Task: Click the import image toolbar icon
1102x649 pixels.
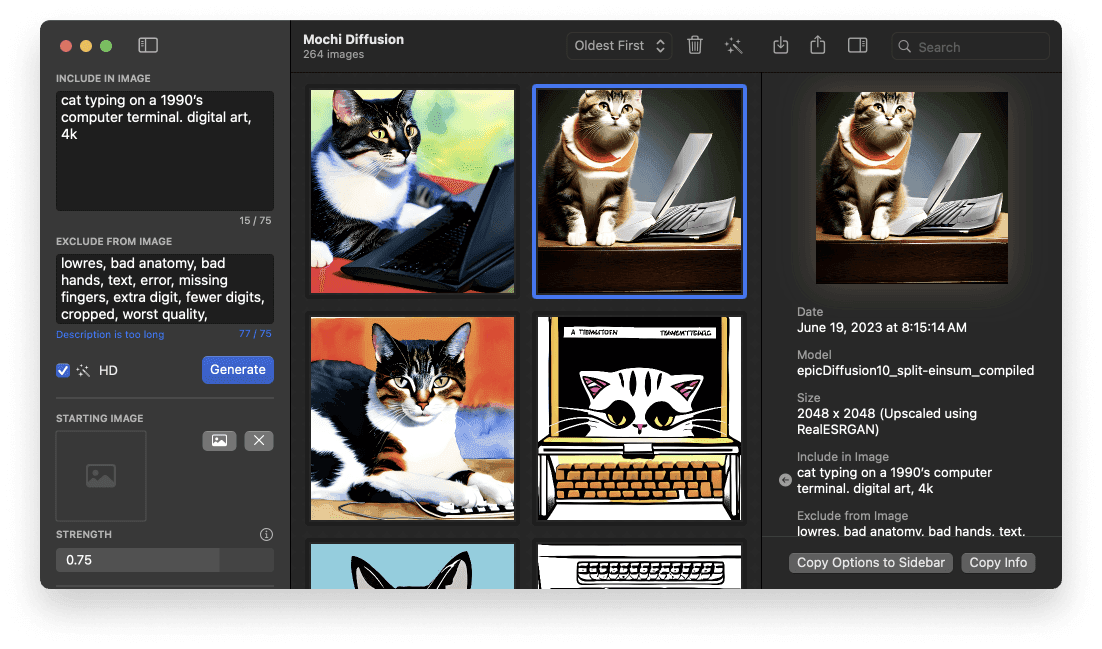Action: (x=780, y=46)
